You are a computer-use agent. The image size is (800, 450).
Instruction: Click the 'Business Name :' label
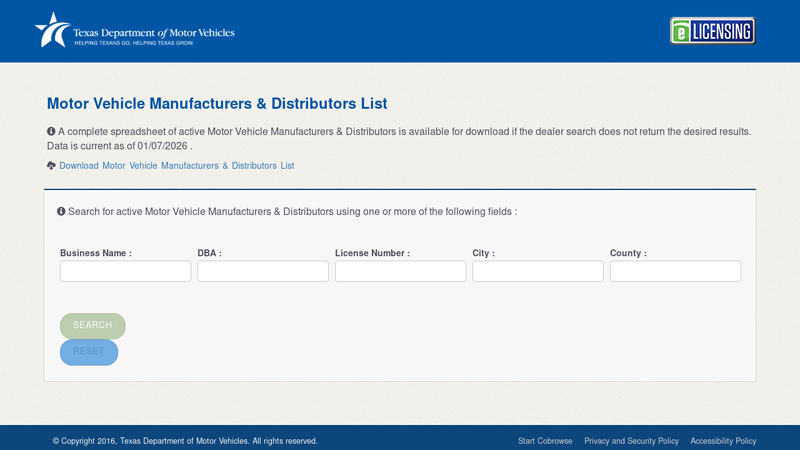click(96, 253)
